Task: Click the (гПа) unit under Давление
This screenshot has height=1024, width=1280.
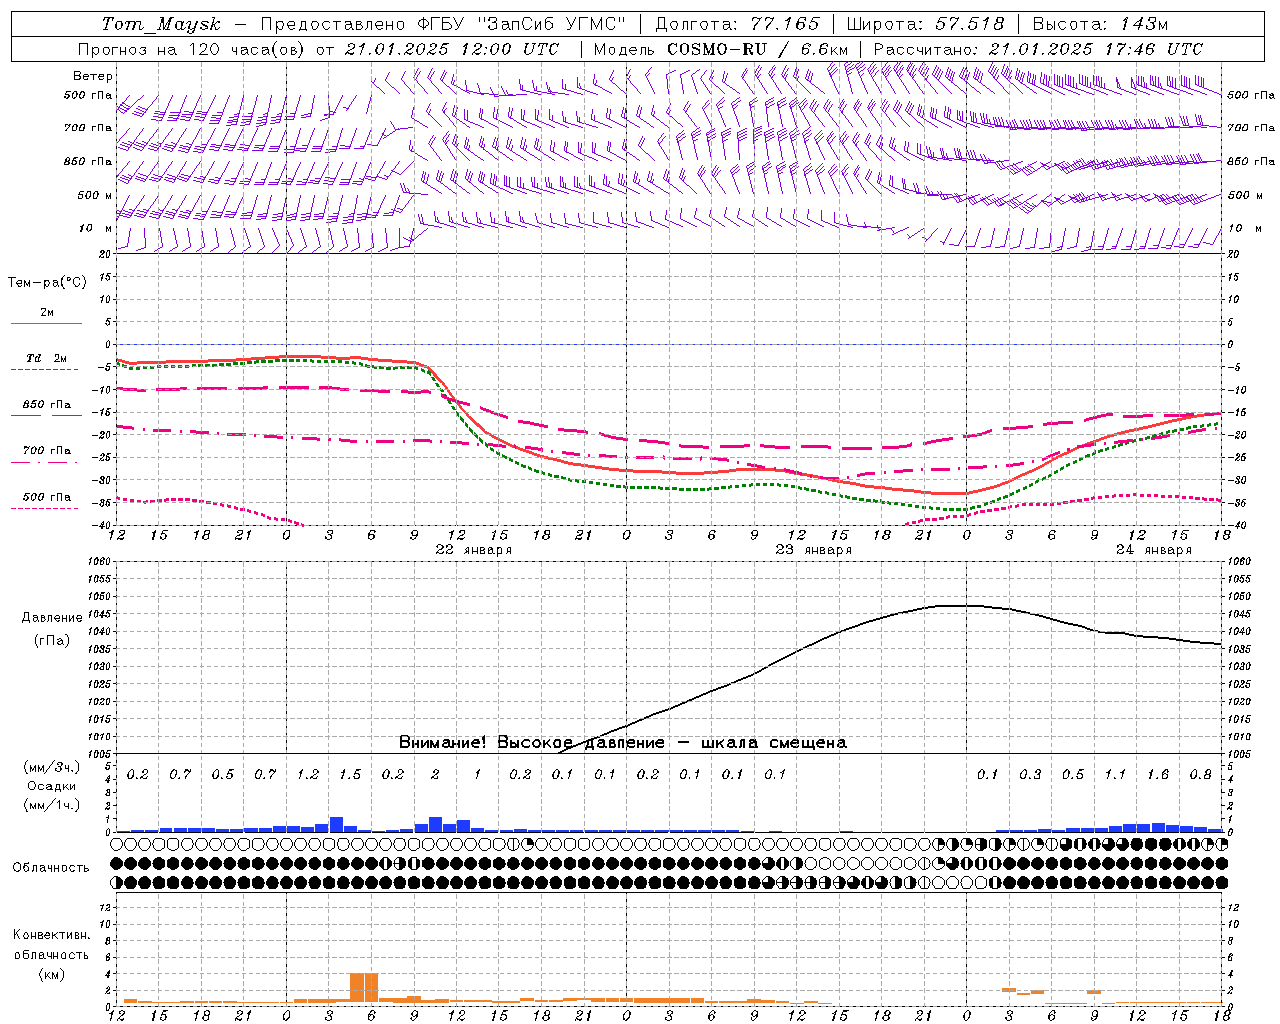Action: click(52, 640)
